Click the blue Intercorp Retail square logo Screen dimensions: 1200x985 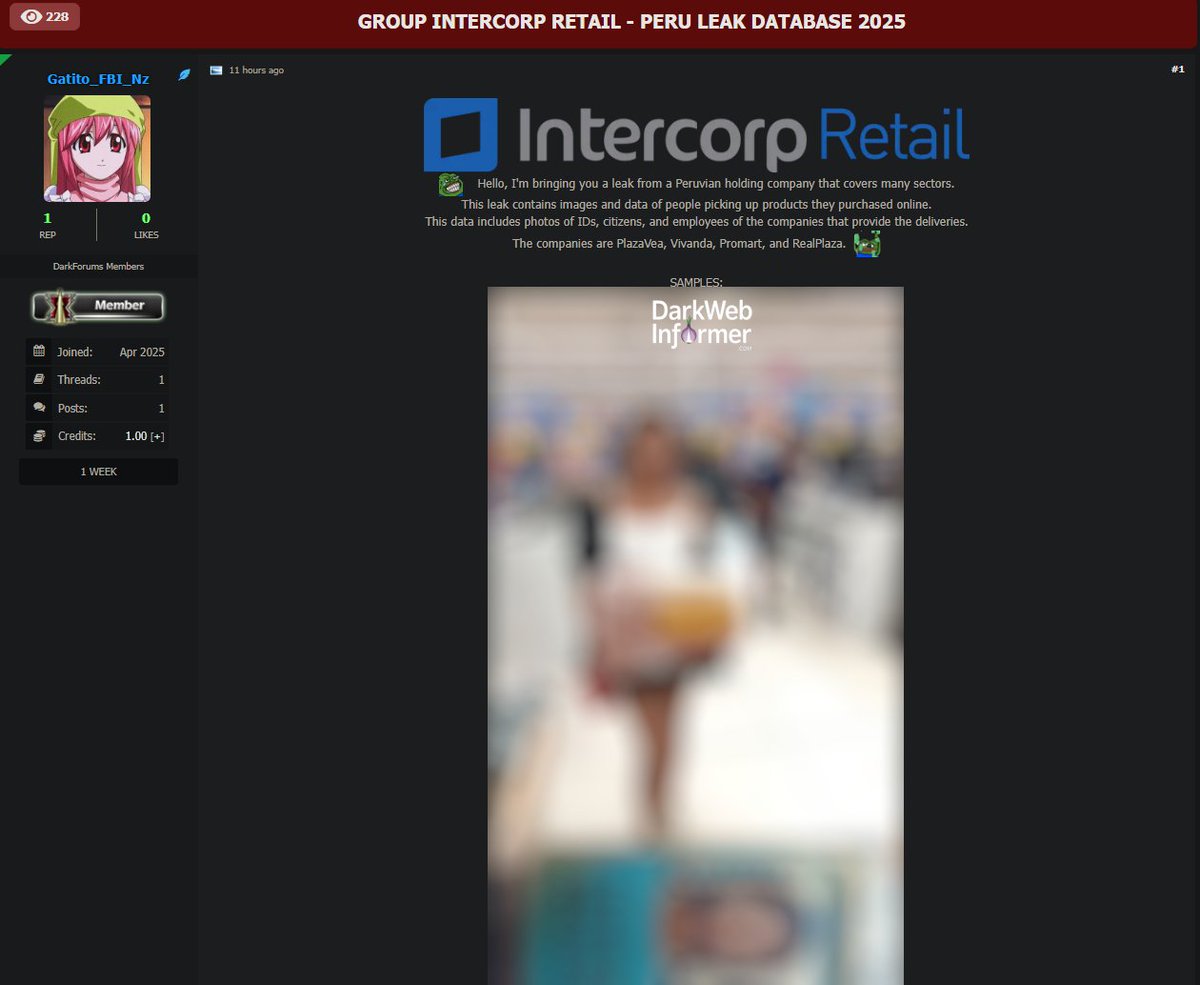pyautogui.click(x=461, y=135)
